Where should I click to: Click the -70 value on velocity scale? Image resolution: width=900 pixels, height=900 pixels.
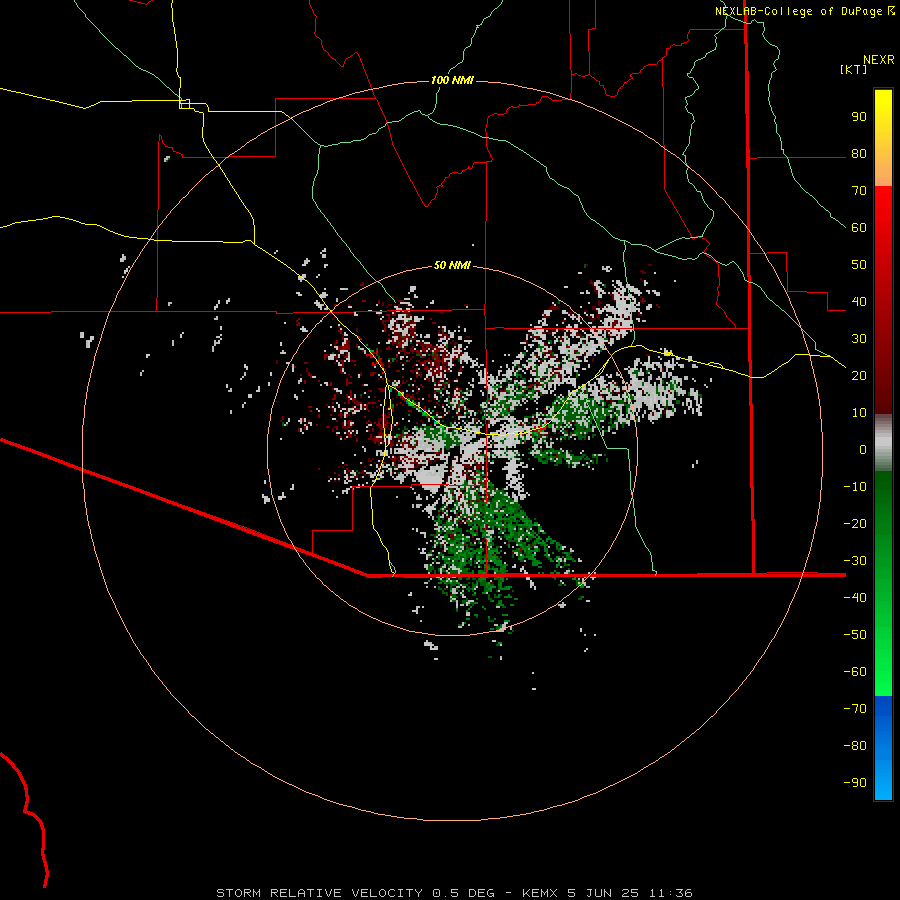855,709
